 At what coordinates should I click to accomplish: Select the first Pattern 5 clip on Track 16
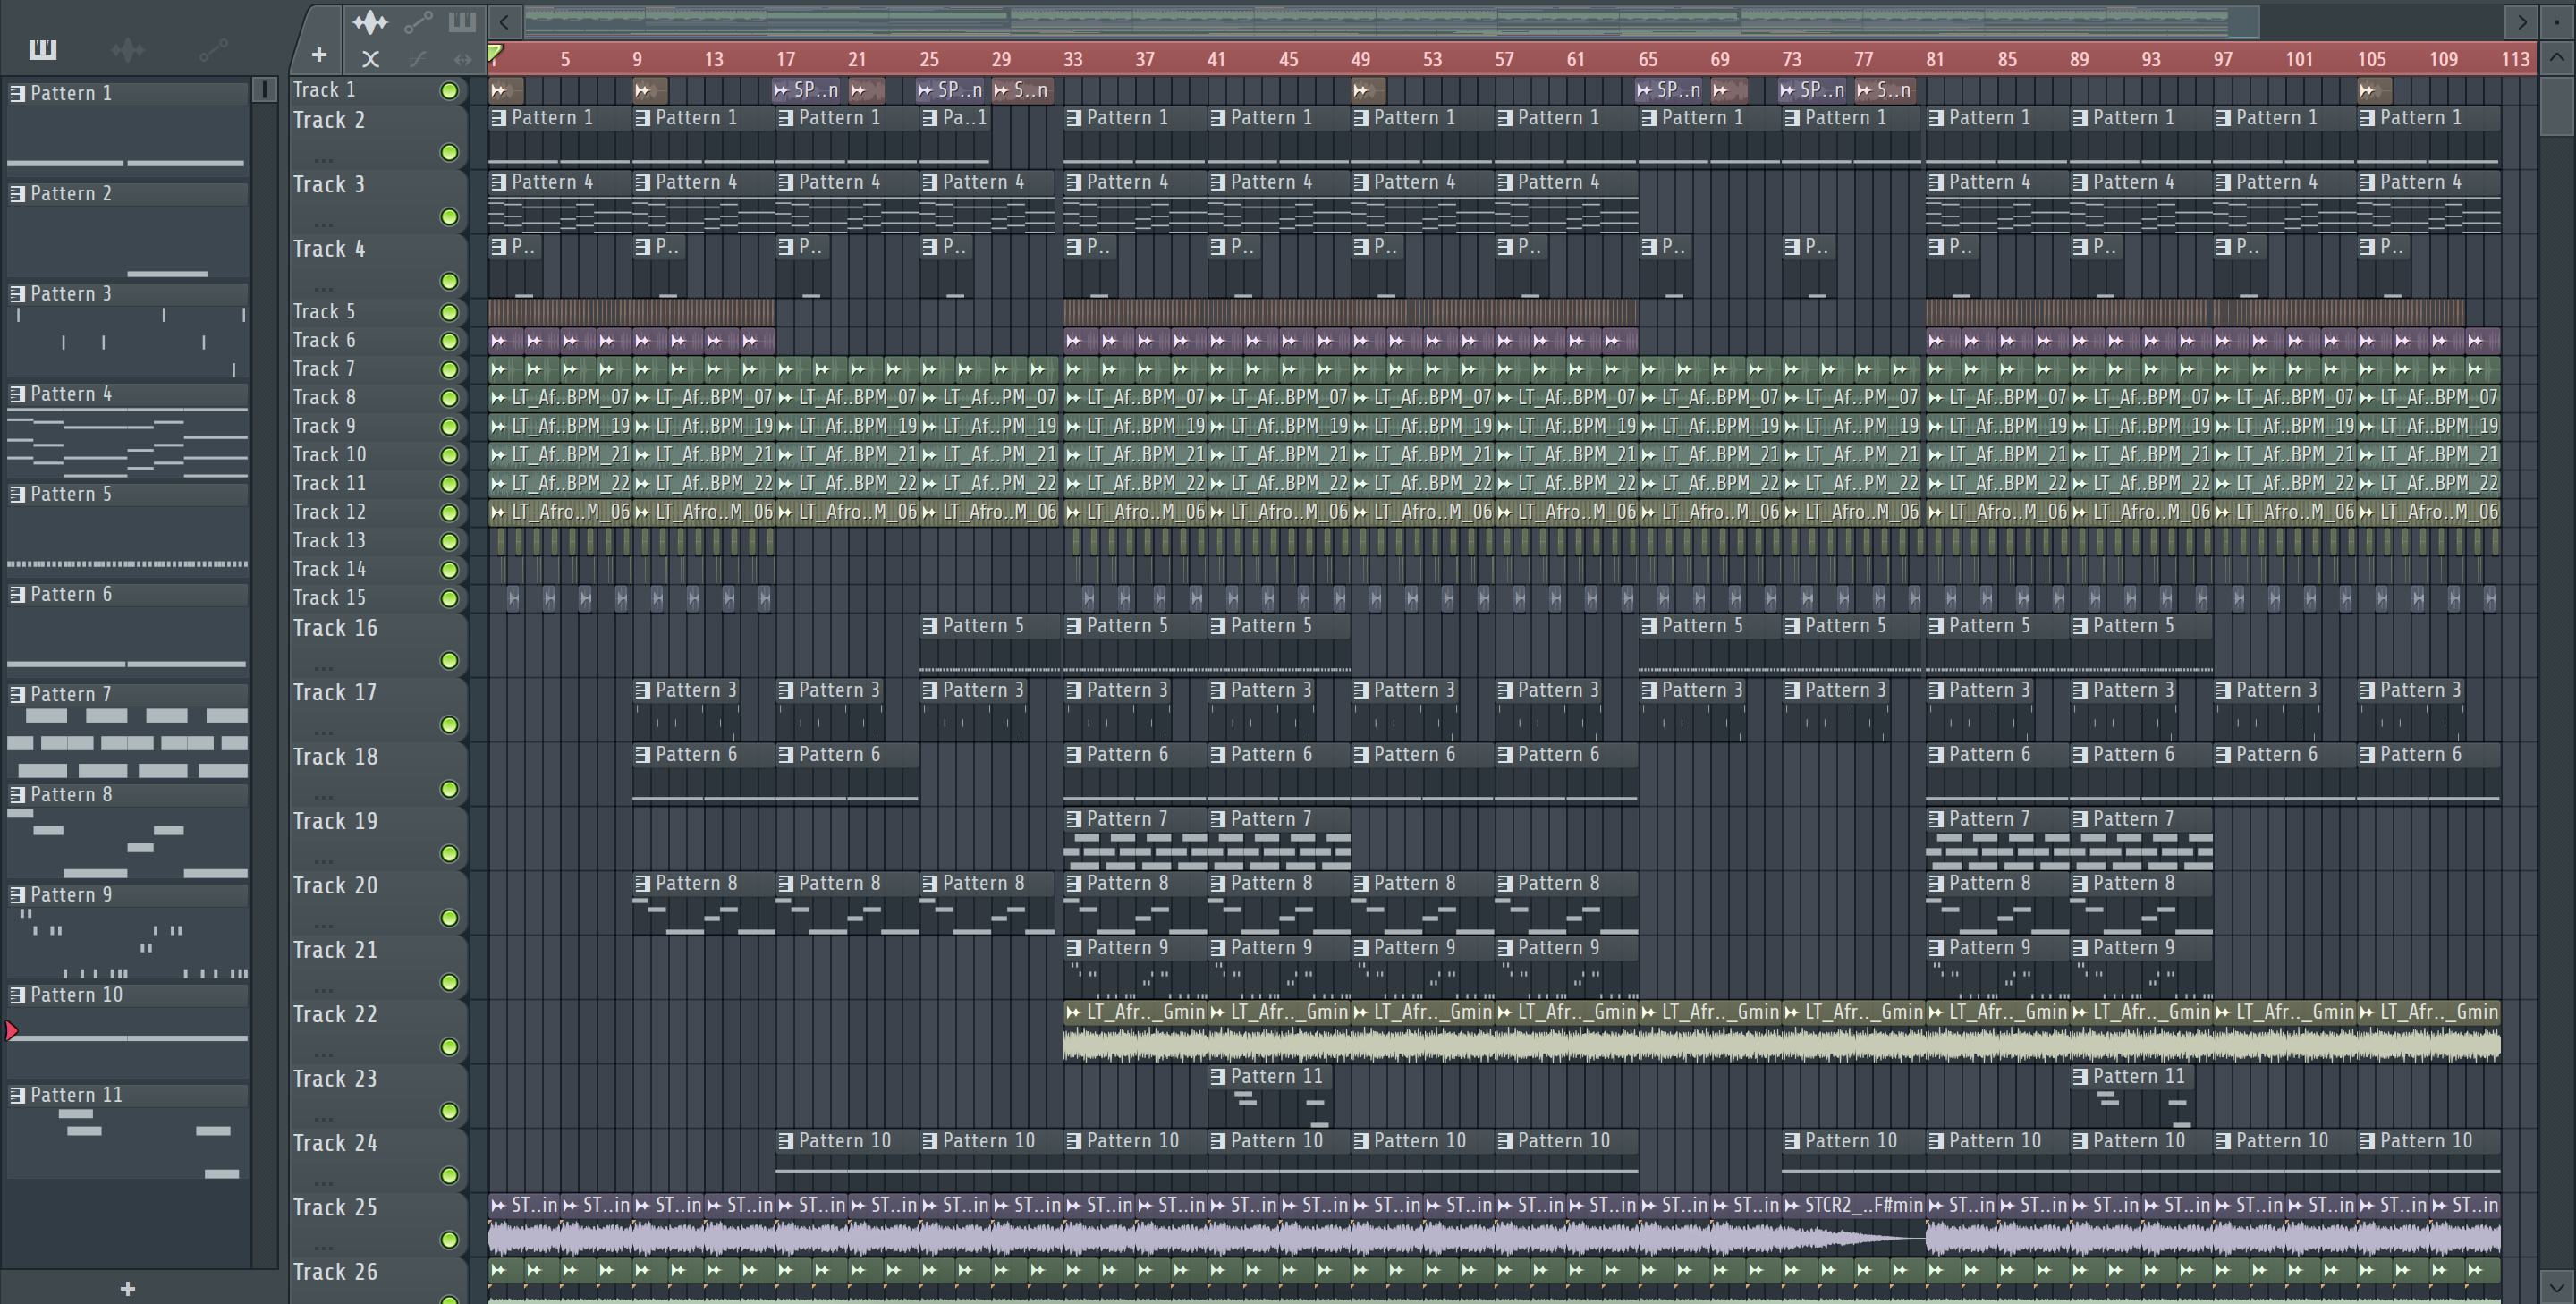click(x=990, y=645)
